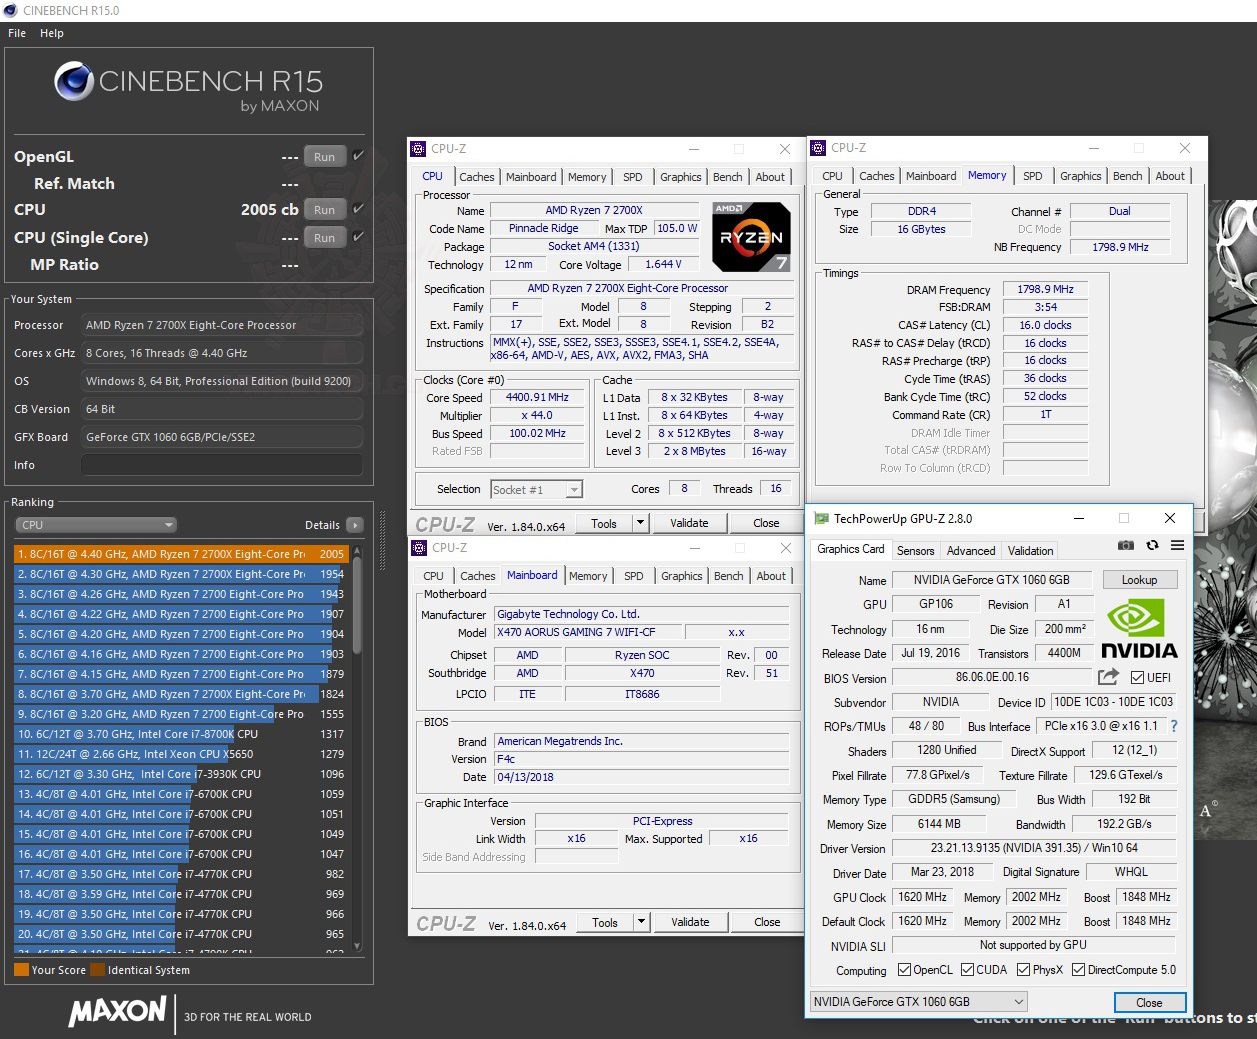This screenshot has height=1039, width=1257.
Task: Click the GPU-Z title bar icon
Action: click(821, 518)
